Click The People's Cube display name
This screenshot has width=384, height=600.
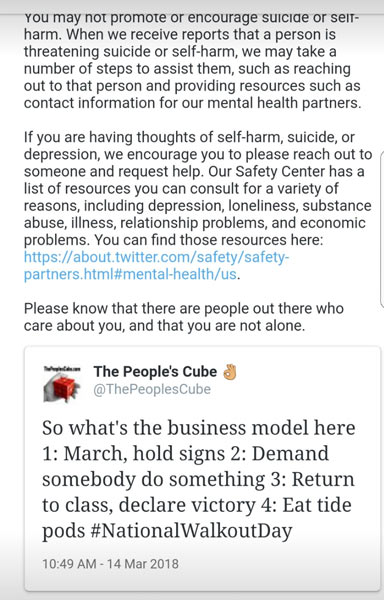point(155,372)
